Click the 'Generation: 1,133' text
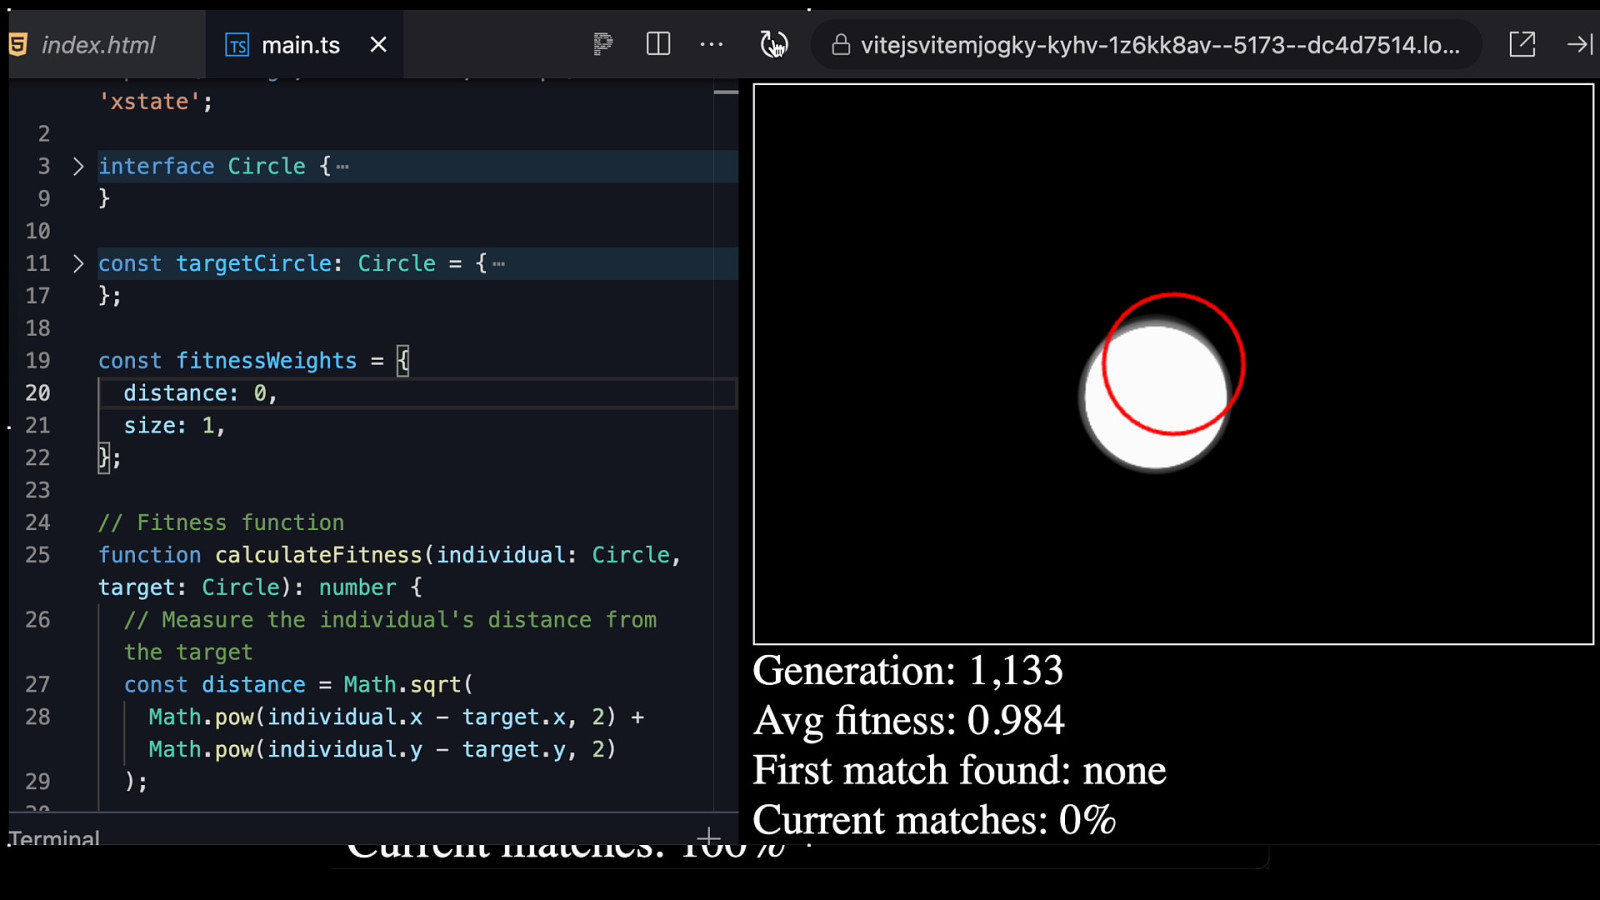Viewport: 1600px width, 900px height. pyautogui.click(x=908, y=671)
